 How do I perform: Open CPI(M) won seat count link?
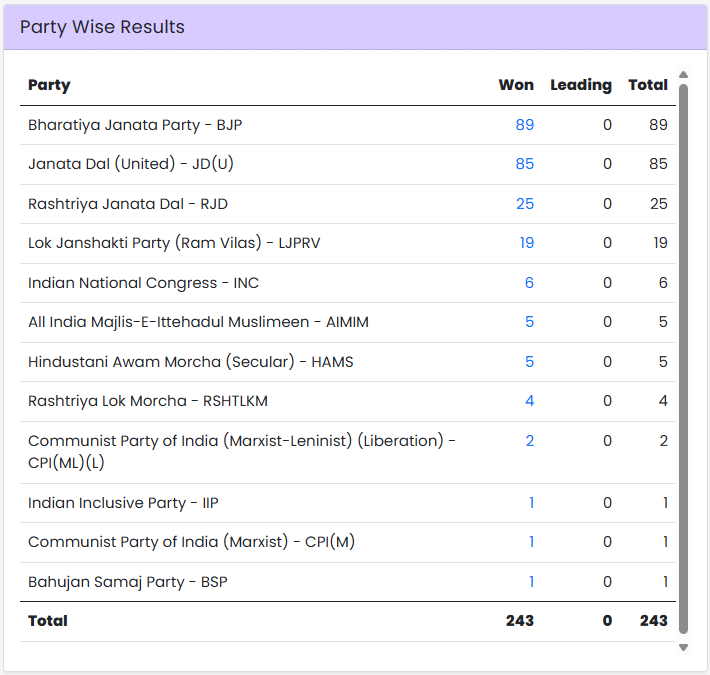coord(531,542)
